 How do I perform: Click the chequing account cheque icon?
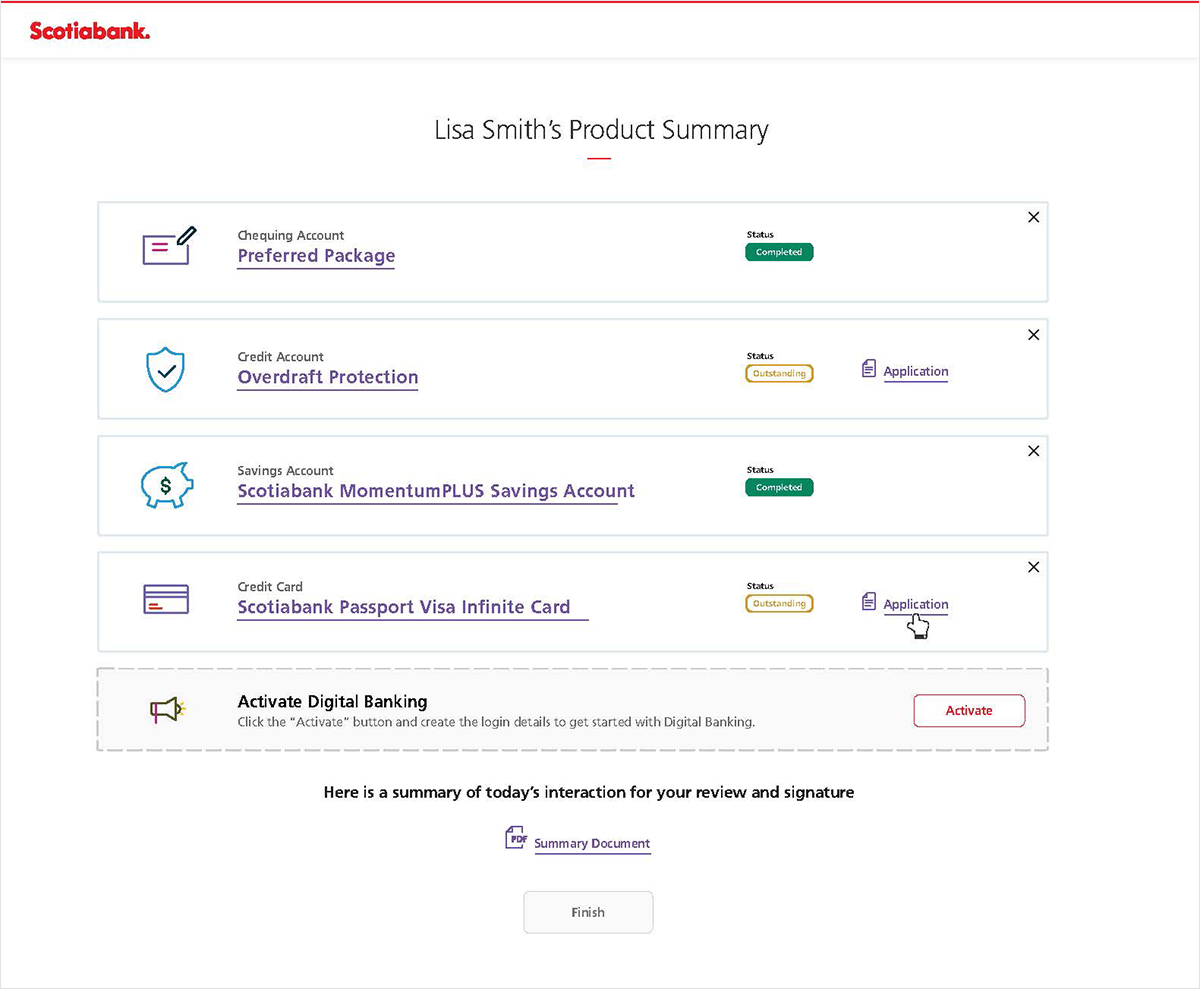(x=169, y=246)
